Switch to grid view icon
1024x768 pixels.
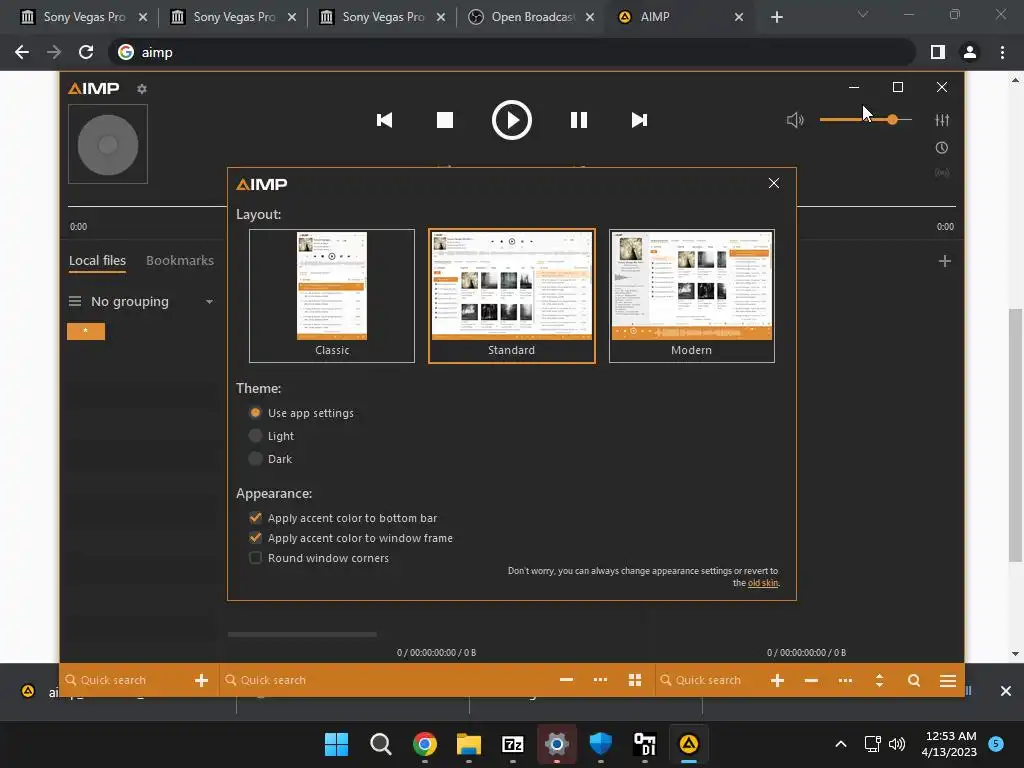point(635,680)
